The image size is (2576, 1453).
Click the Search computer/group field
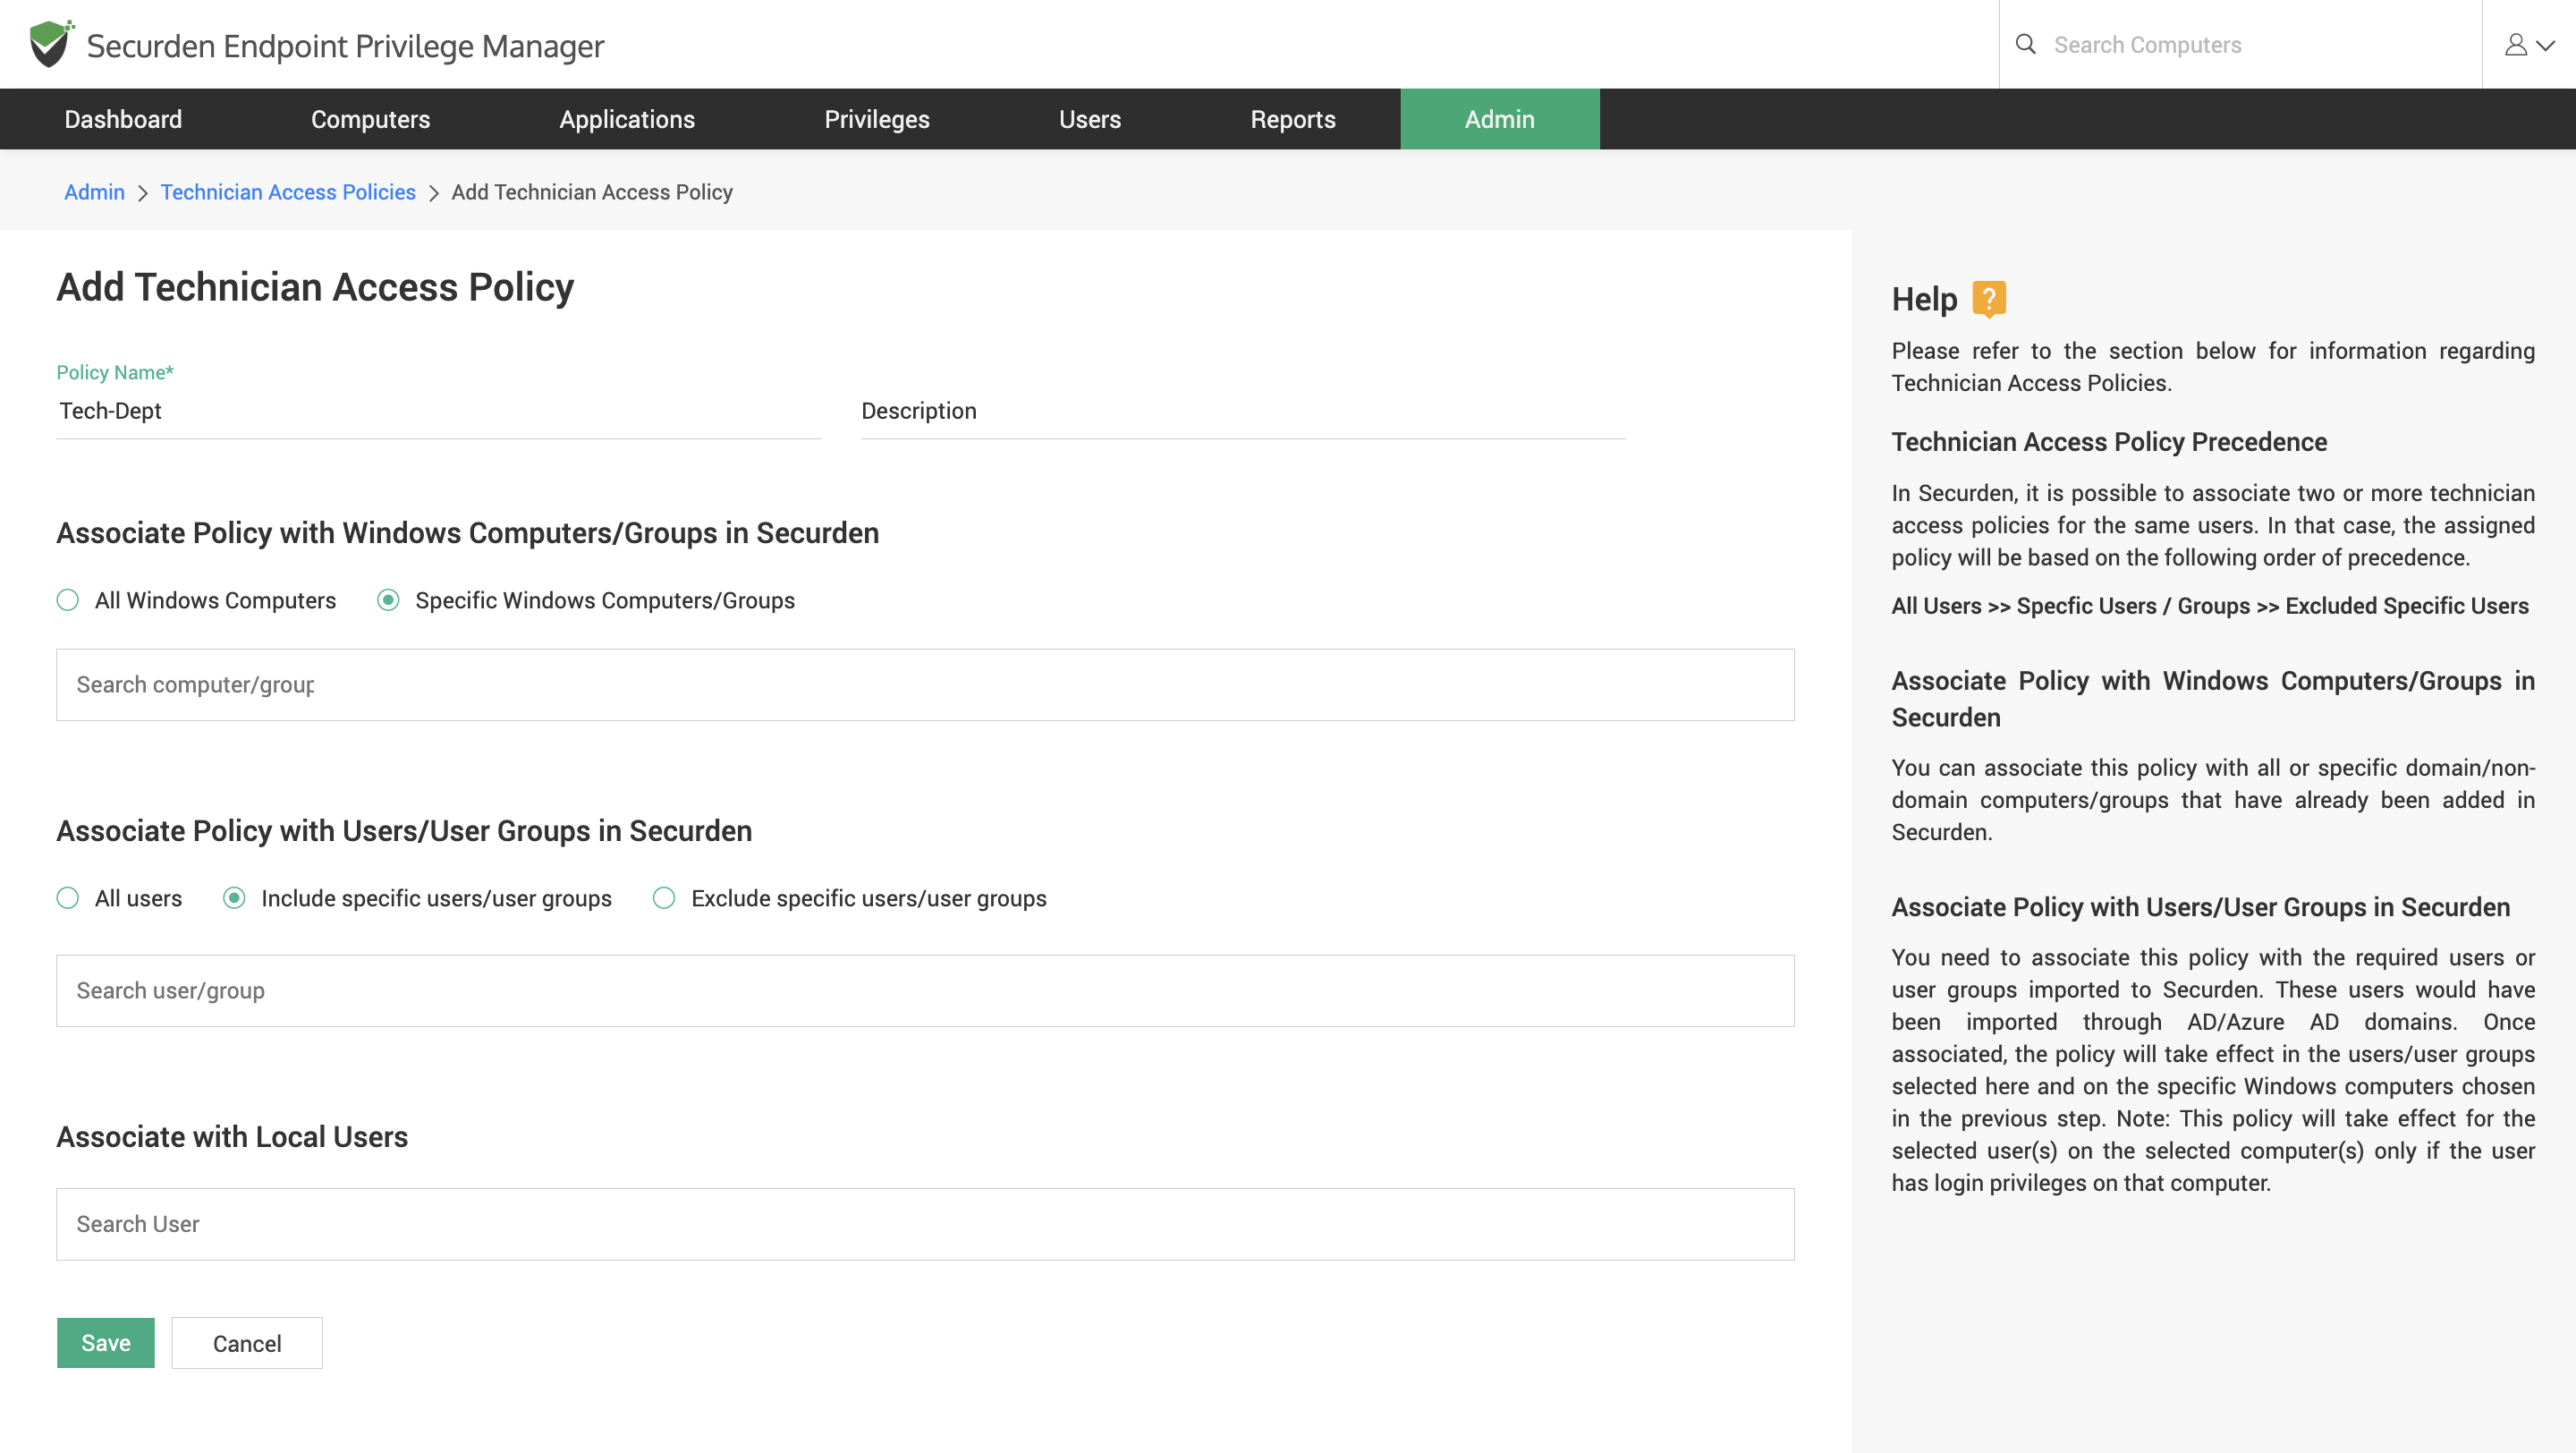(x=925, y=685)
